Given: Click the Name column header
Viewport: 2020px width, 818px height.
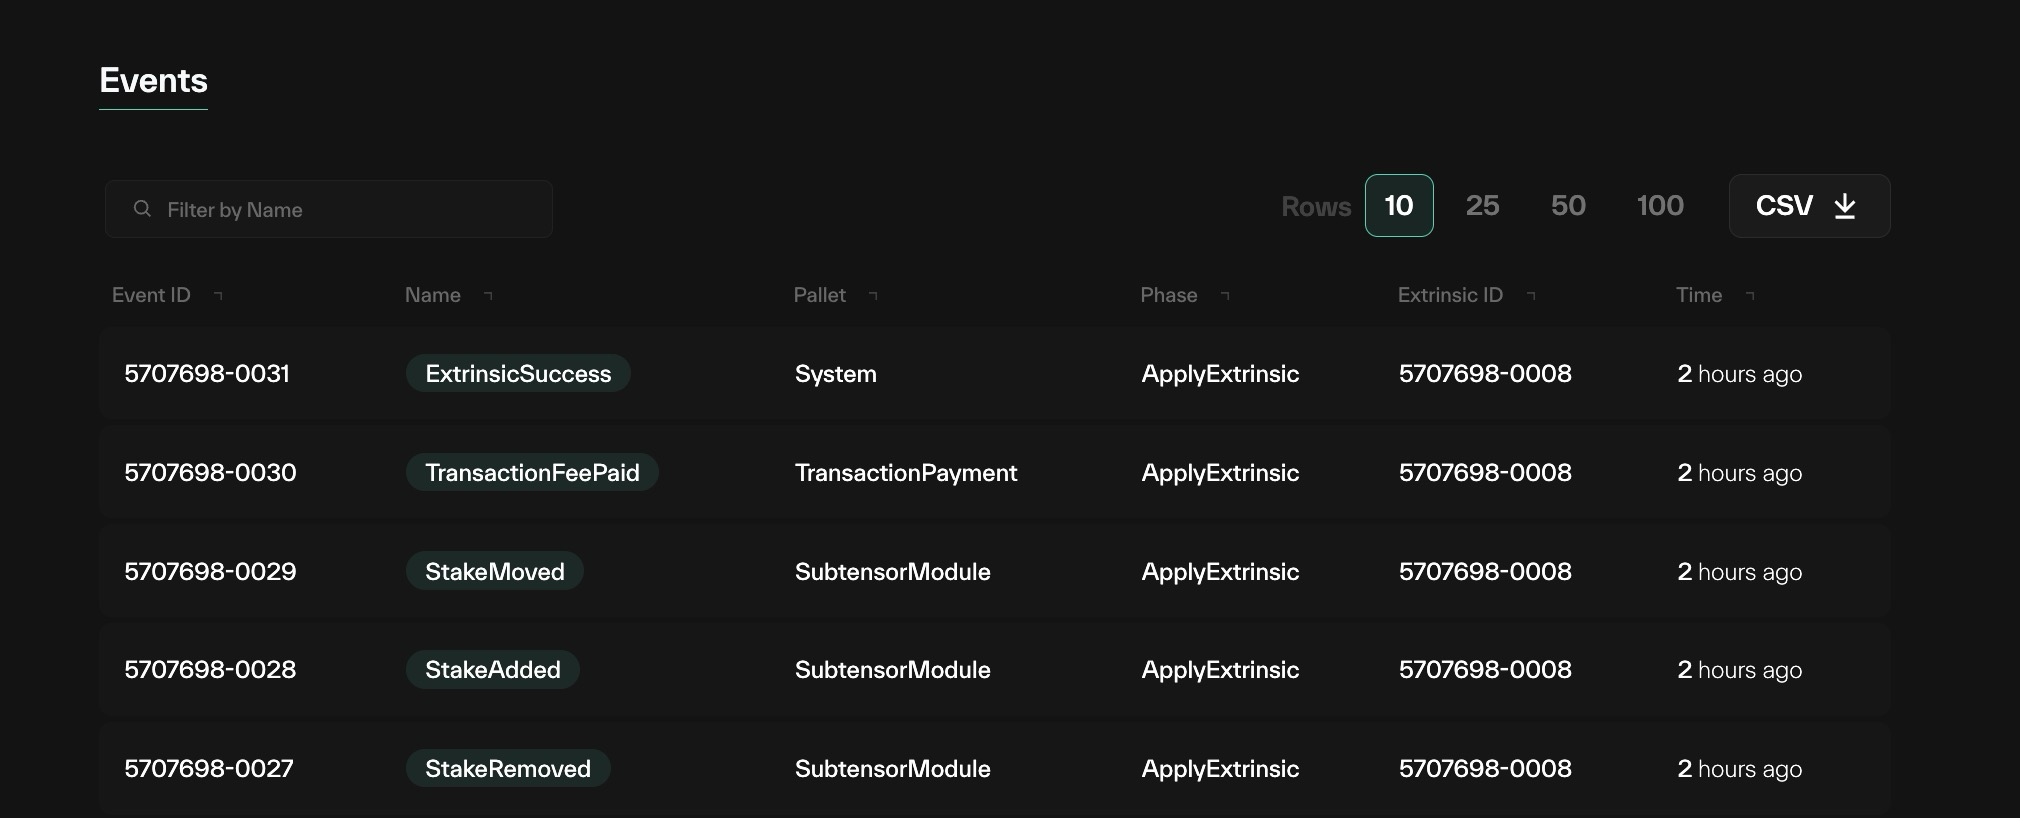Looking at the screenshot, I should [433, 295].
